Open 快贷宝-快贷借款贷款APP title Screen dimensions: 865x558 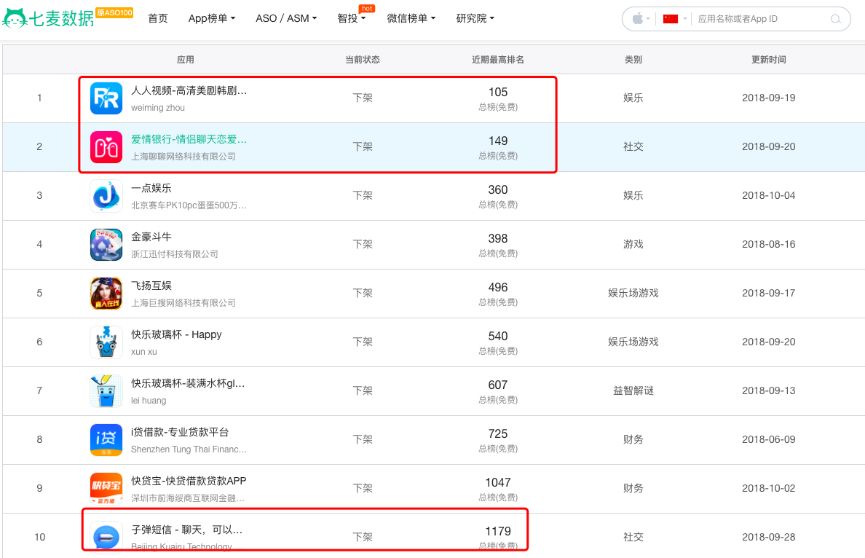[x=189, y=481]
